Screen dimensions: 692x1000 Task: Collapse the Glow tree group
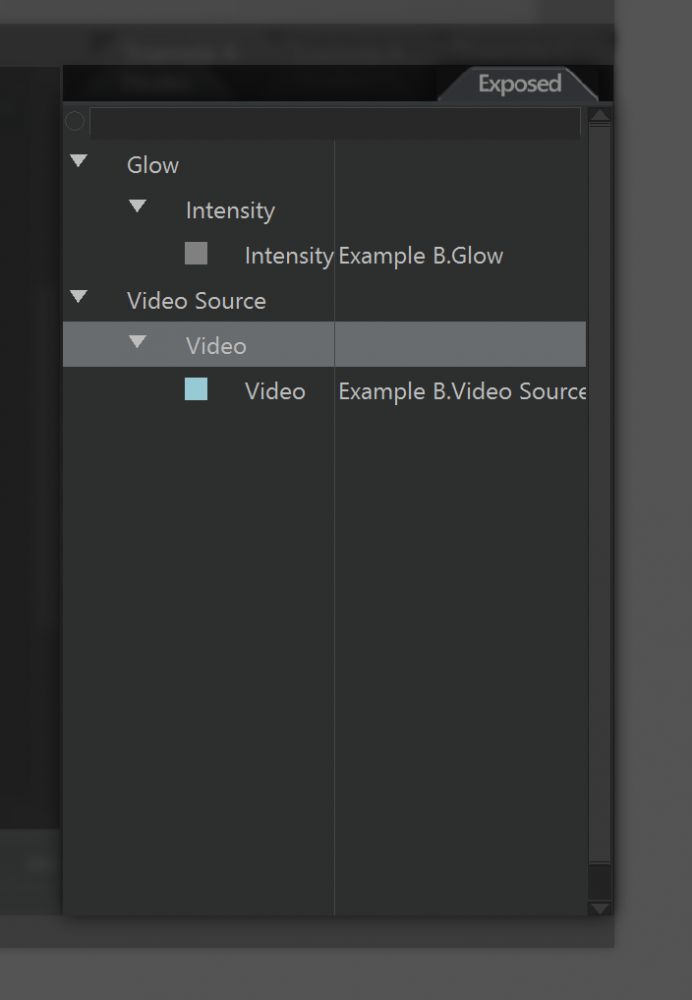(78, 161)
